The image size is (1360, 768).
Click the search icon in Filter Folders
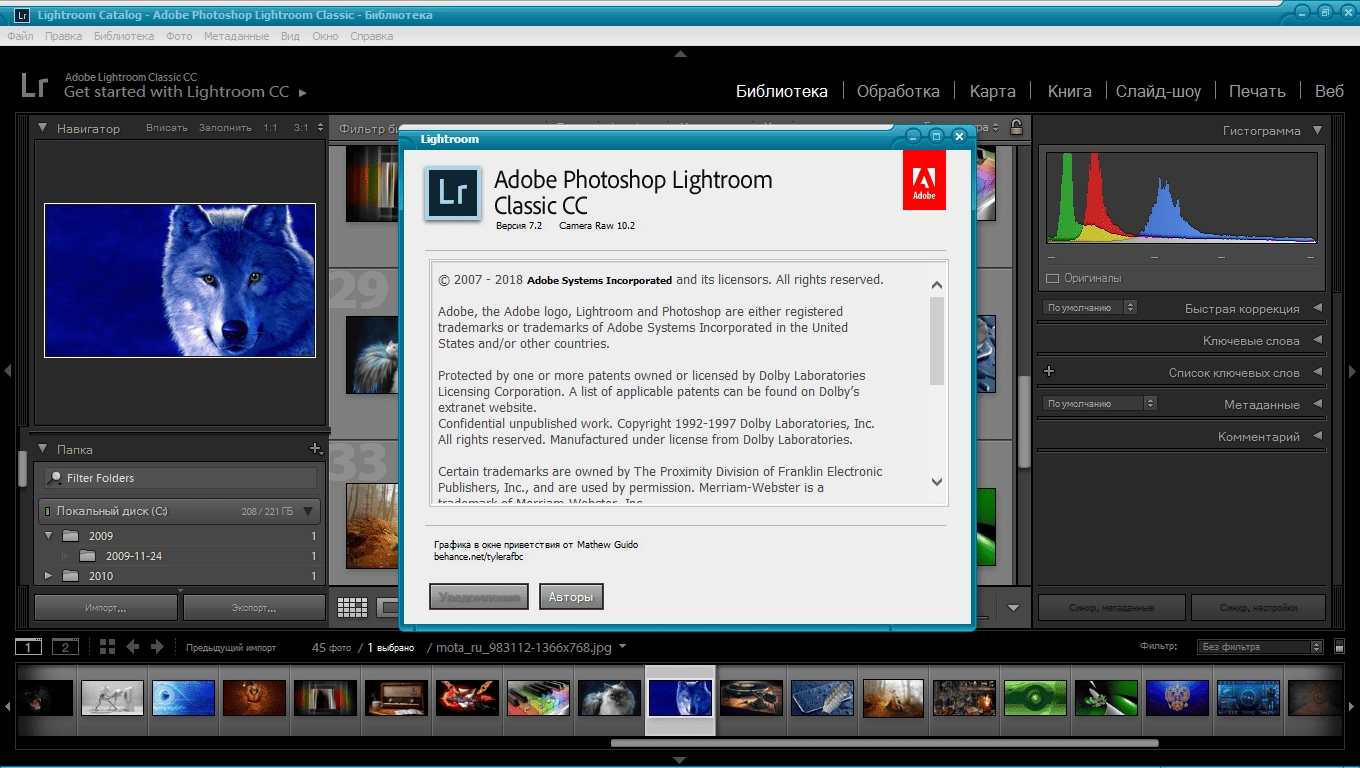[x=55, y=478]
